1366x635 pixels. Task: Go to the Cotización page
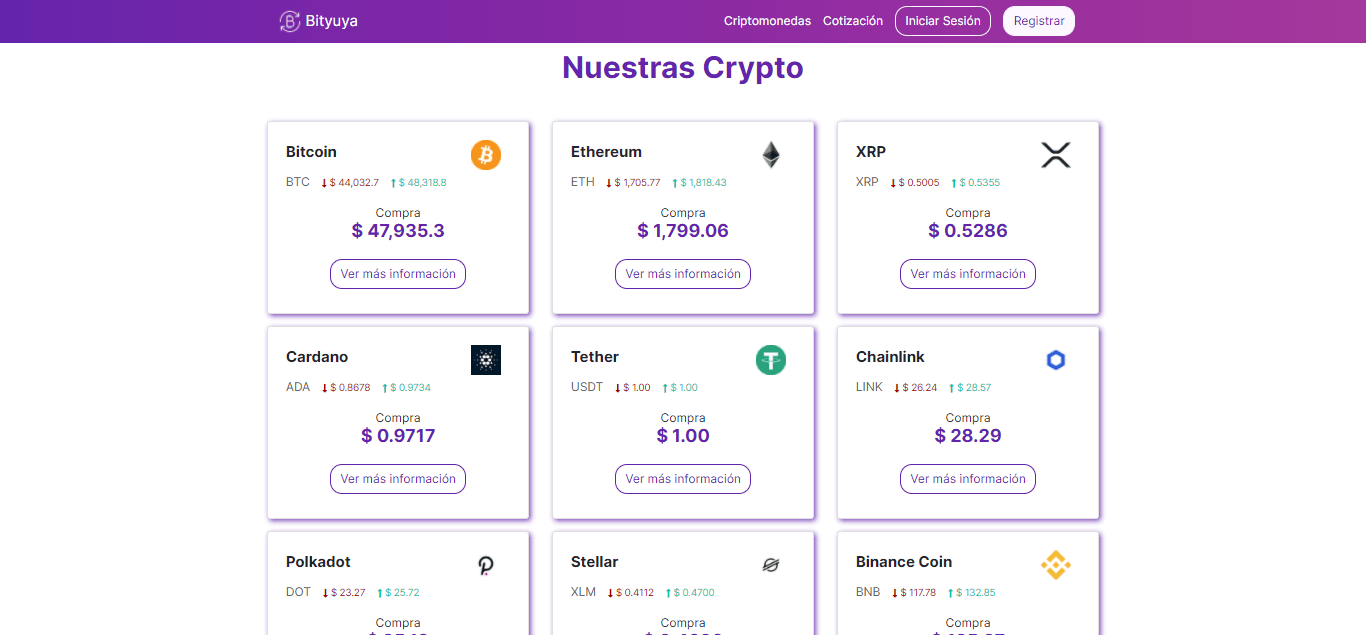853,21
